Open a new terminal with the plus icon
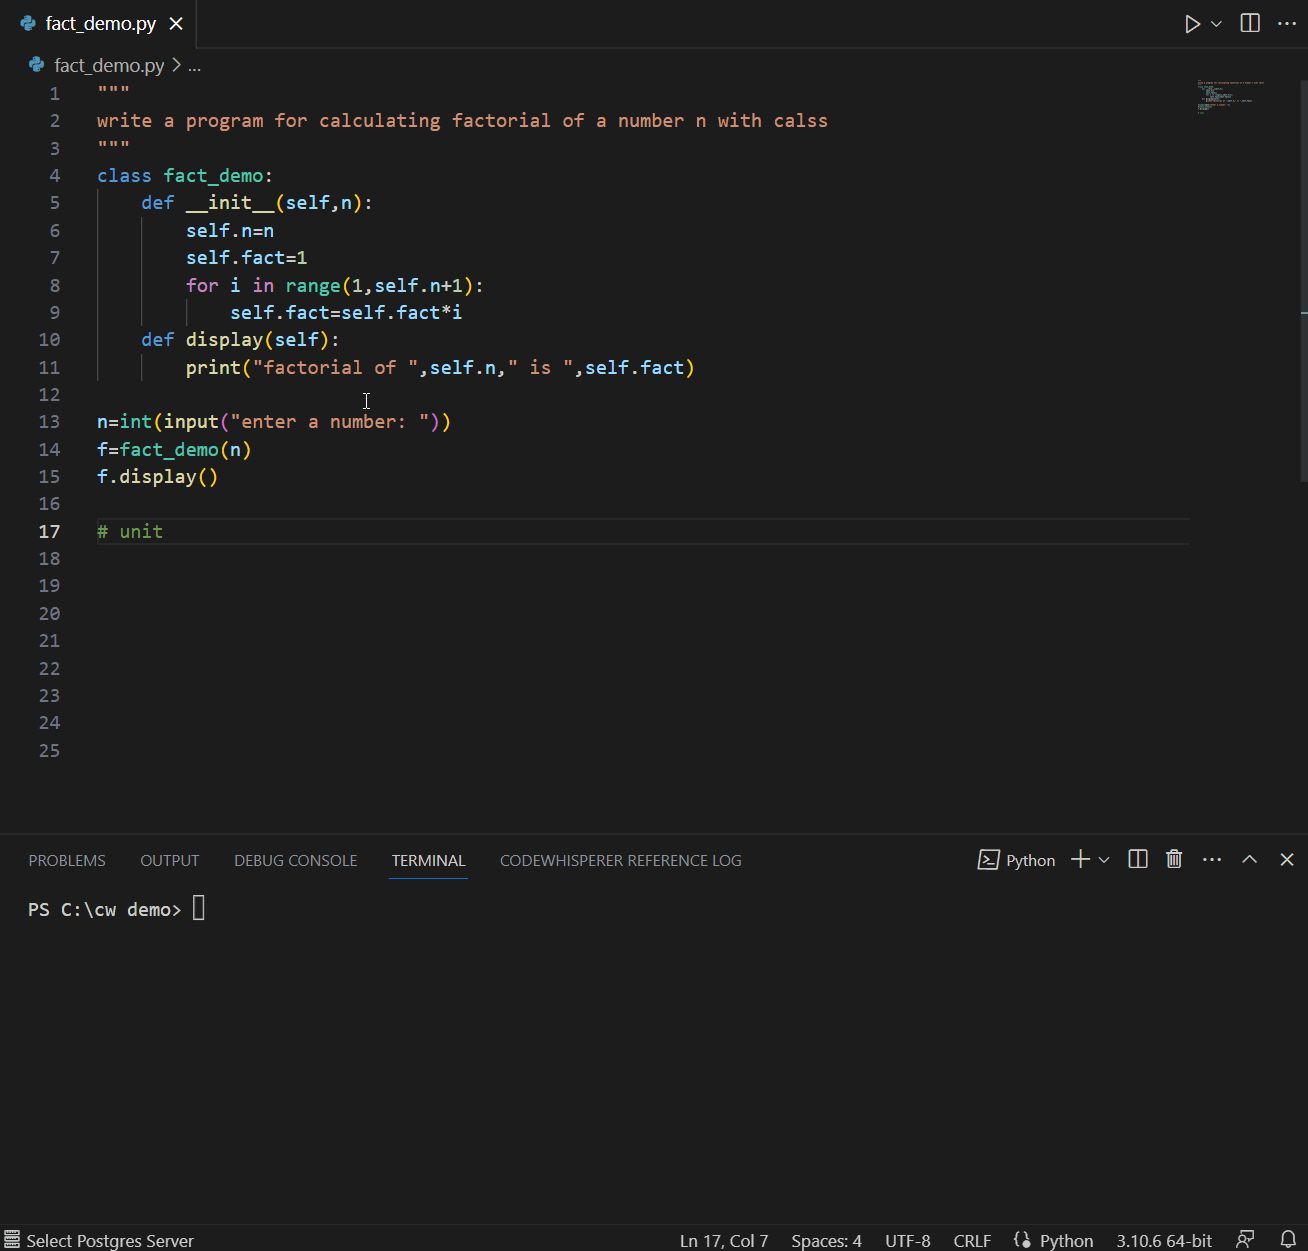Viewport: 1308px width, 1251px height. (x=1078, y=859)
